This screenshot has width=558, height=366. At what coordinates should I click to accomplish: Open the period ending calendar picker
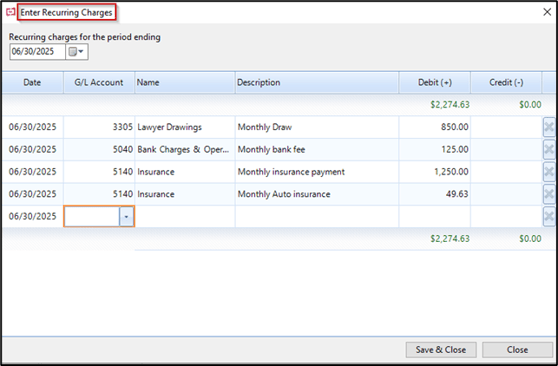coord(77,52)
